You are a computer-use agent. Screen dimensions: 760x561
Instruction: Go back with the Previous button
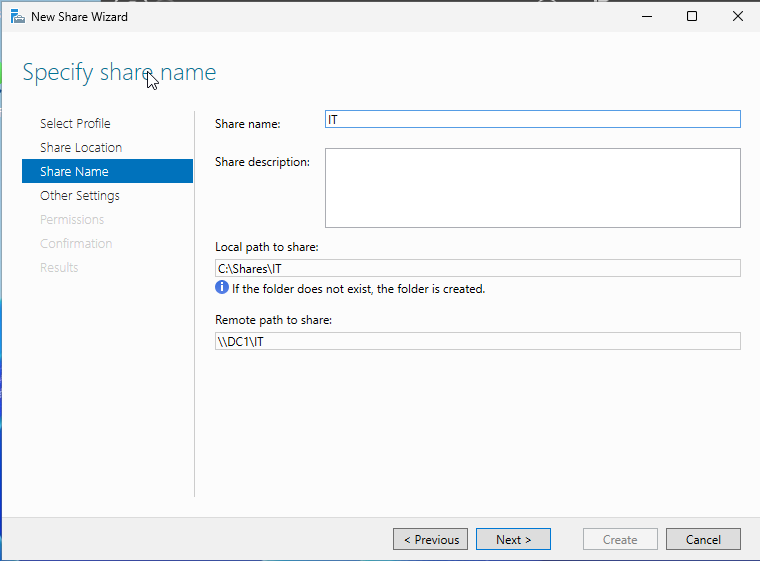[430, 539]
